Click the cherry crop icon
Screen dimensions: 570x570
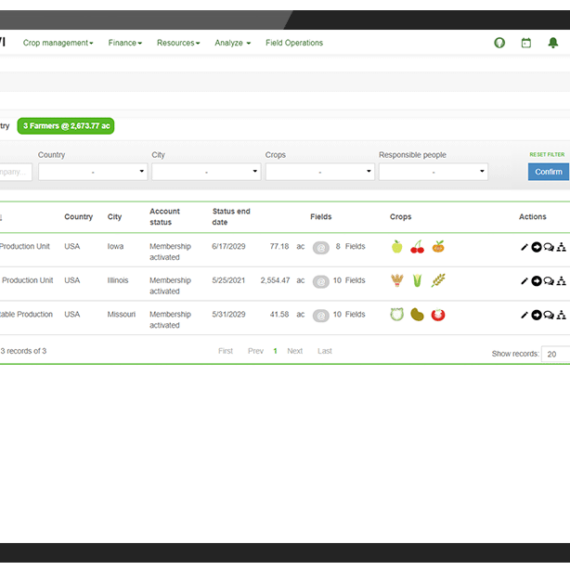click(x=417, y=247)
